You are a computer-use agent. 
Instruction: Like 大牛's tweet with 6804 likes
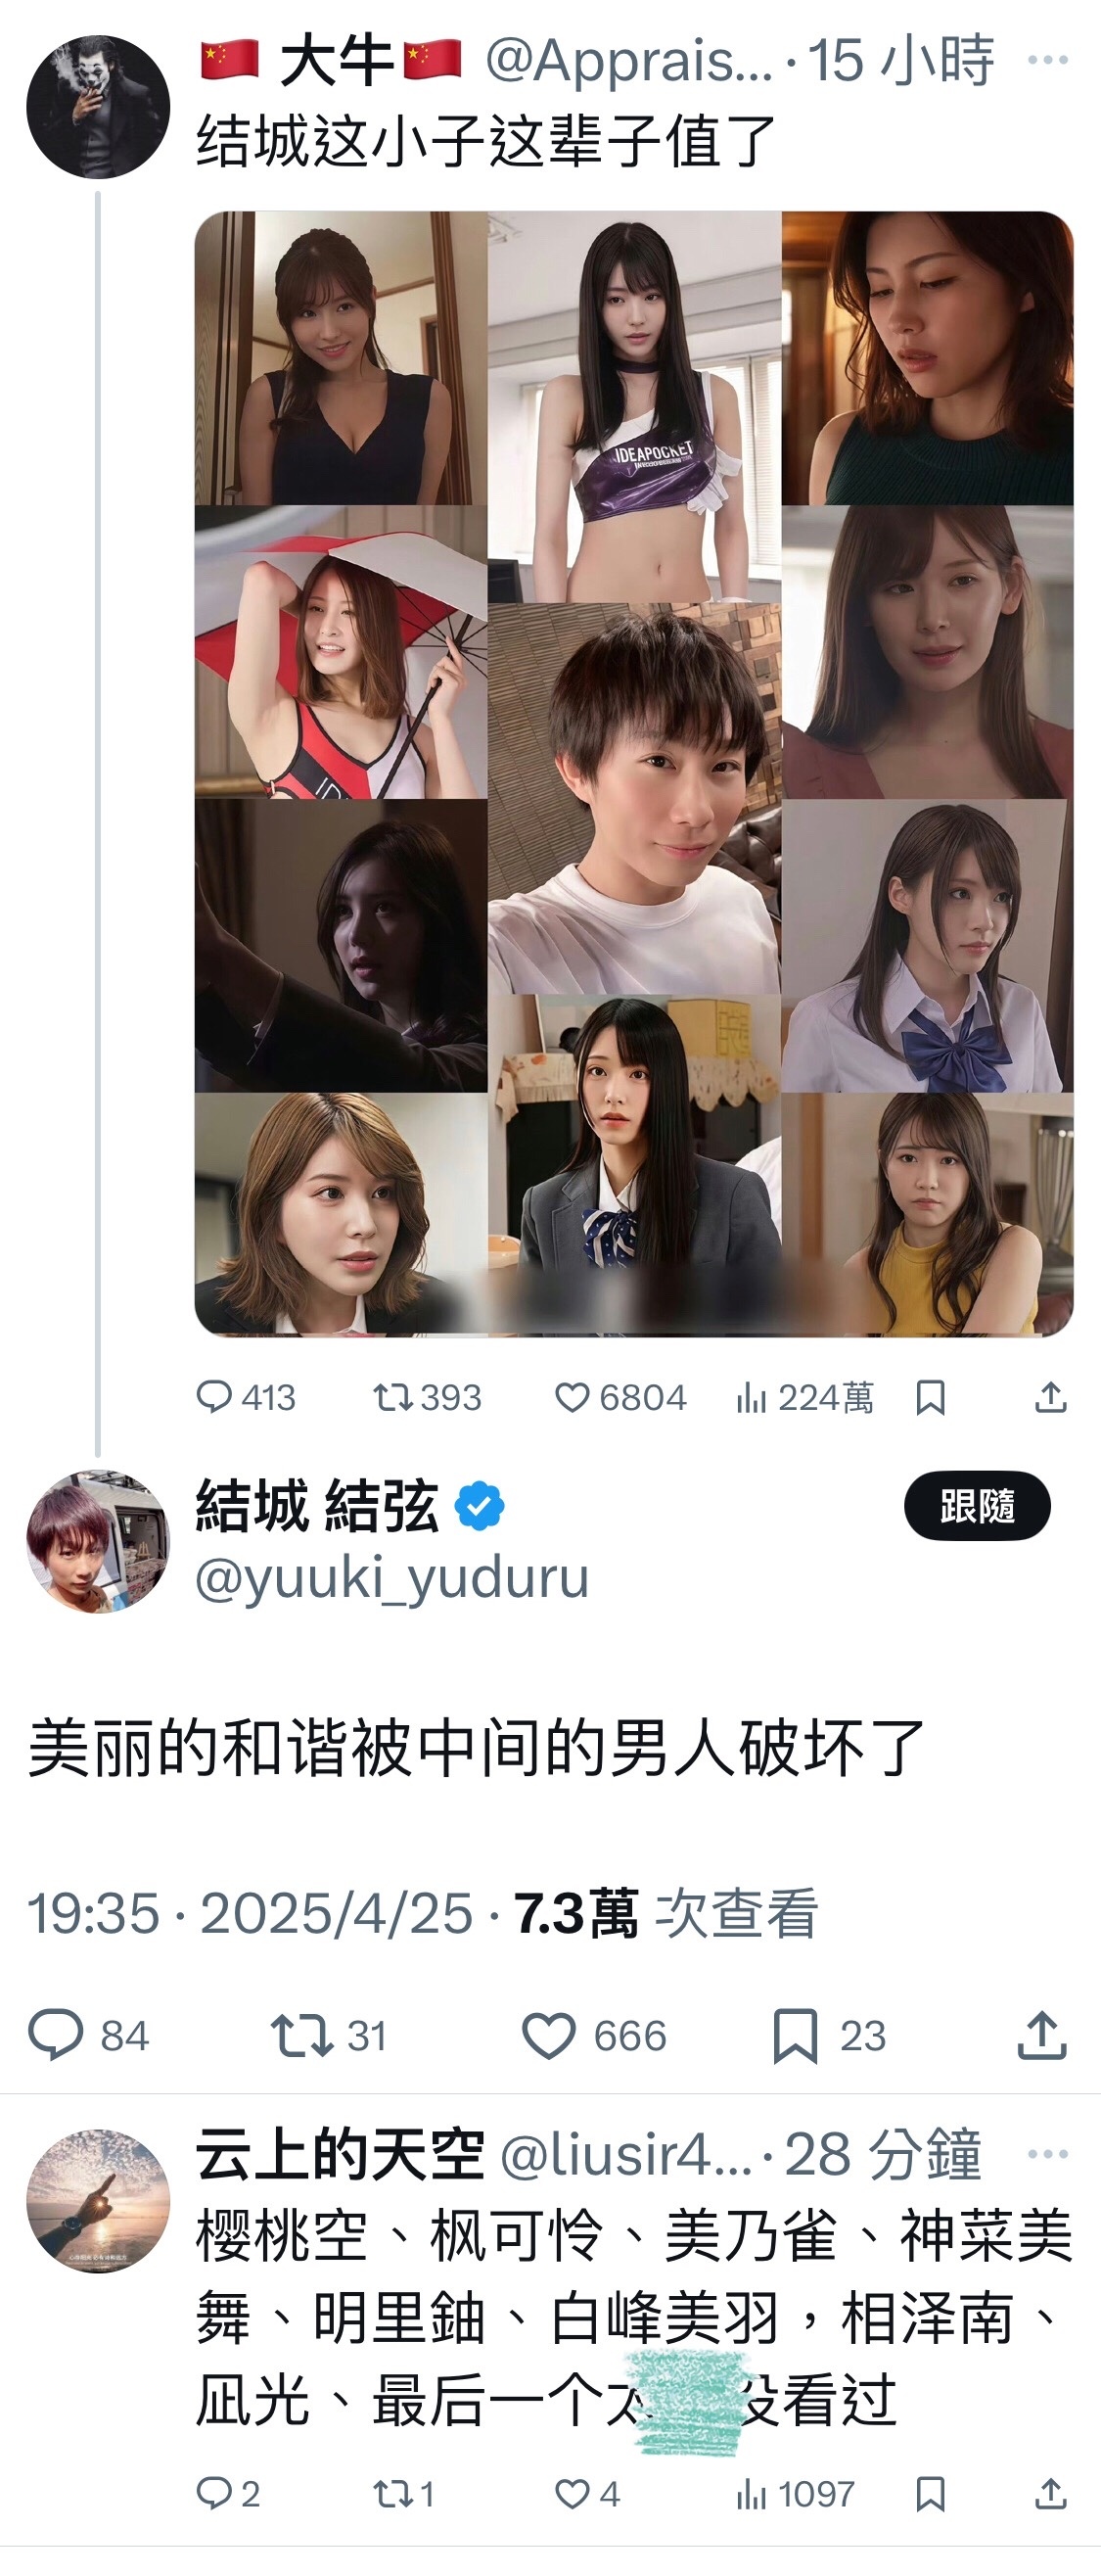620,1397
